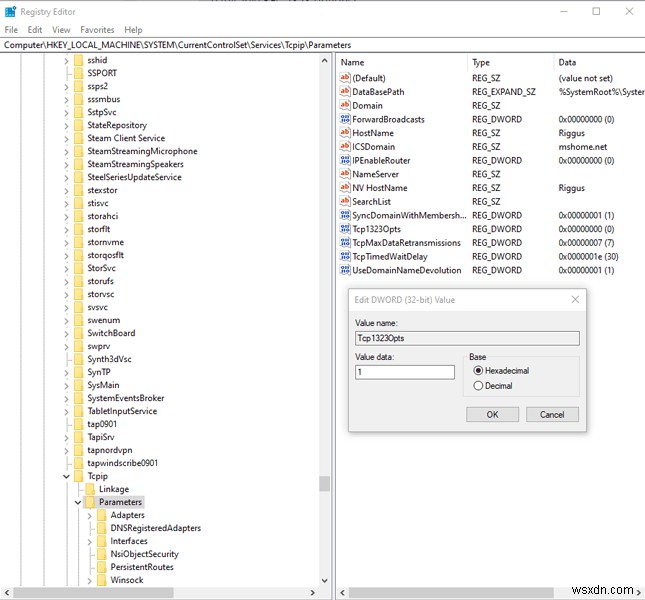Click the folder icon of Steam Client Service
Image resolution: width=645 pixels, height=600 pixels.
tap(79, 138)
